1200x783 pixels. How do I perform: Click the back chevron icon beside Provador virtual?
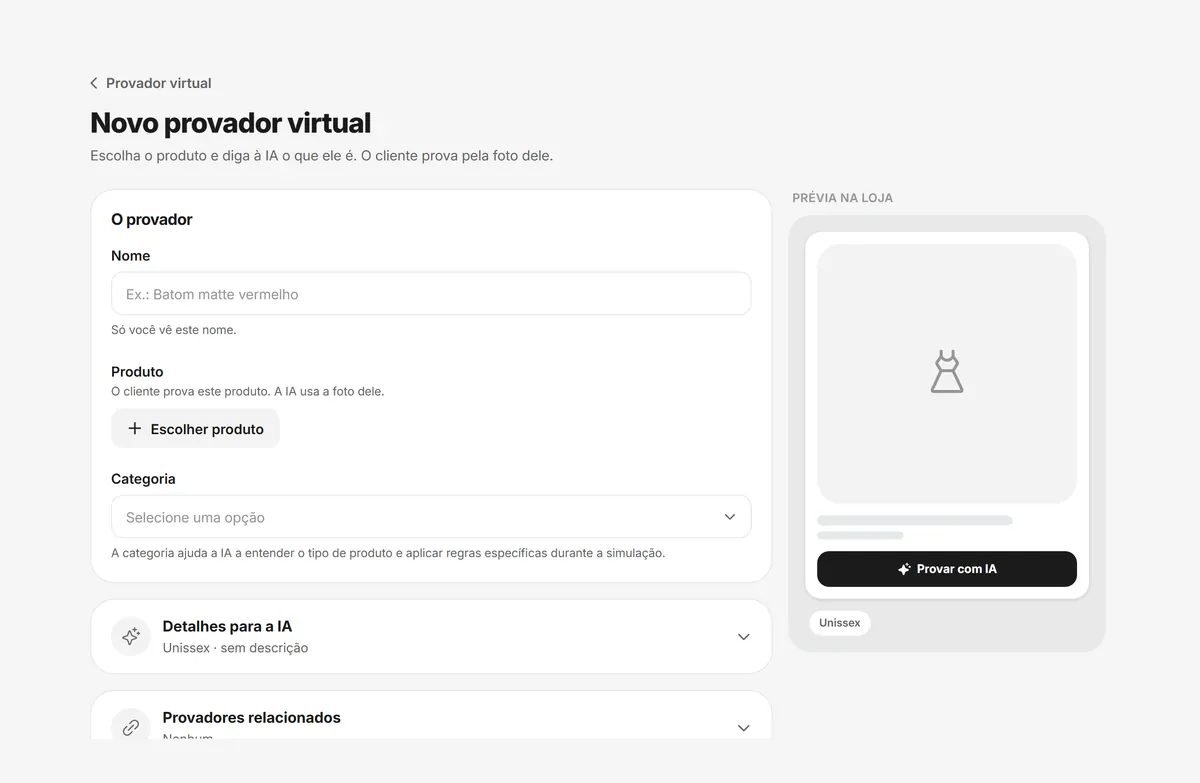[94, 83]
